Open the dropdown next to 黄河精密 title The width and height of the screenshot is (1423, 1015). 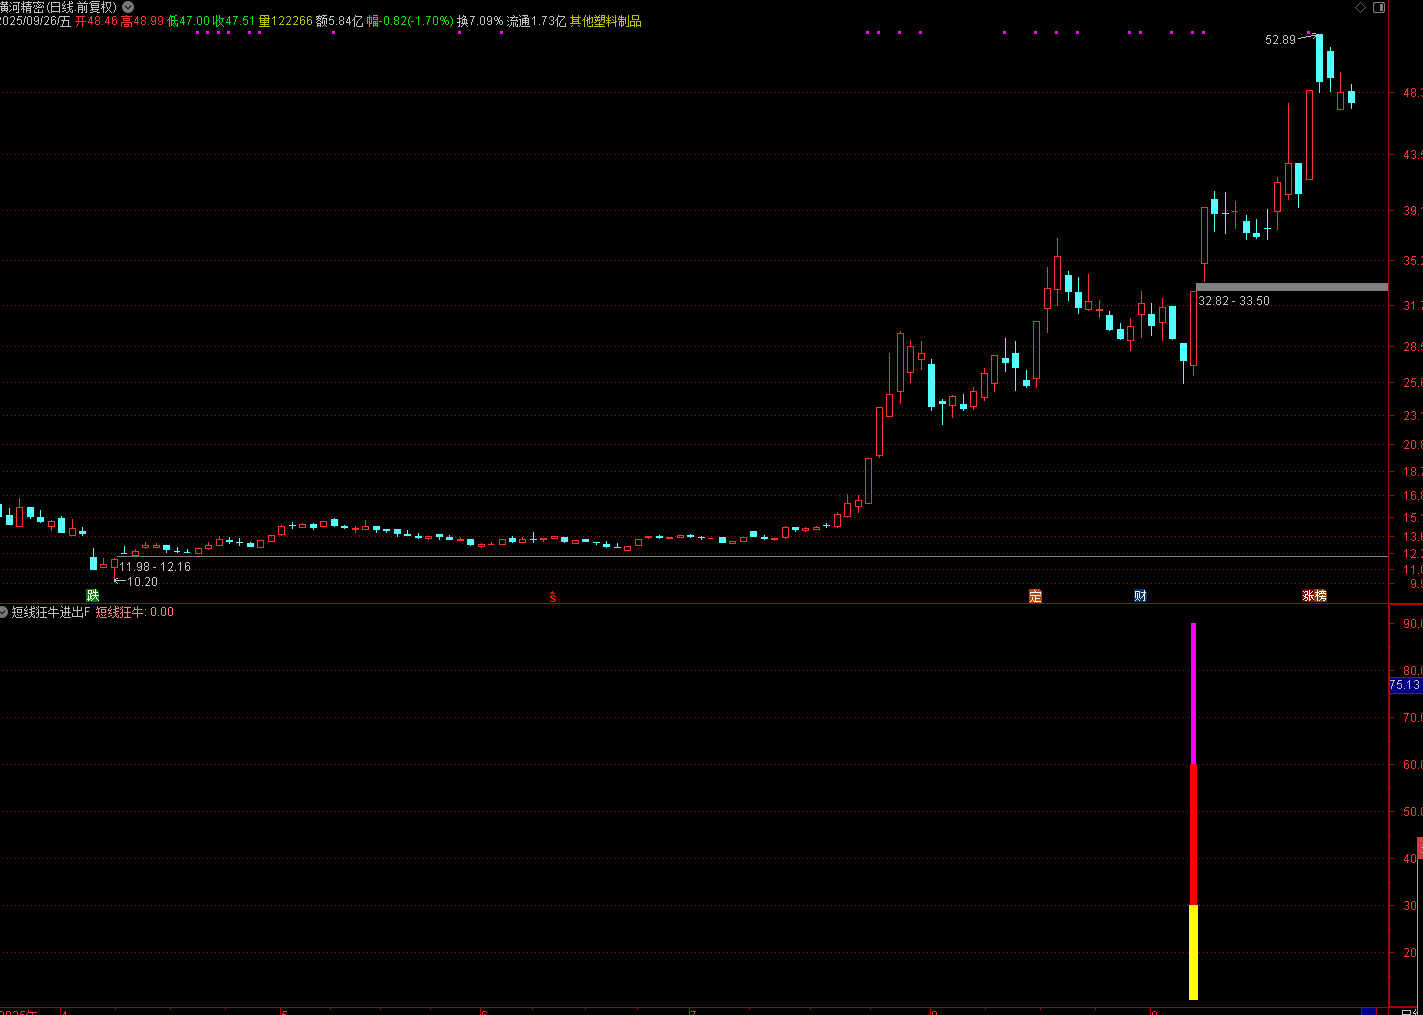coord(128,7)
